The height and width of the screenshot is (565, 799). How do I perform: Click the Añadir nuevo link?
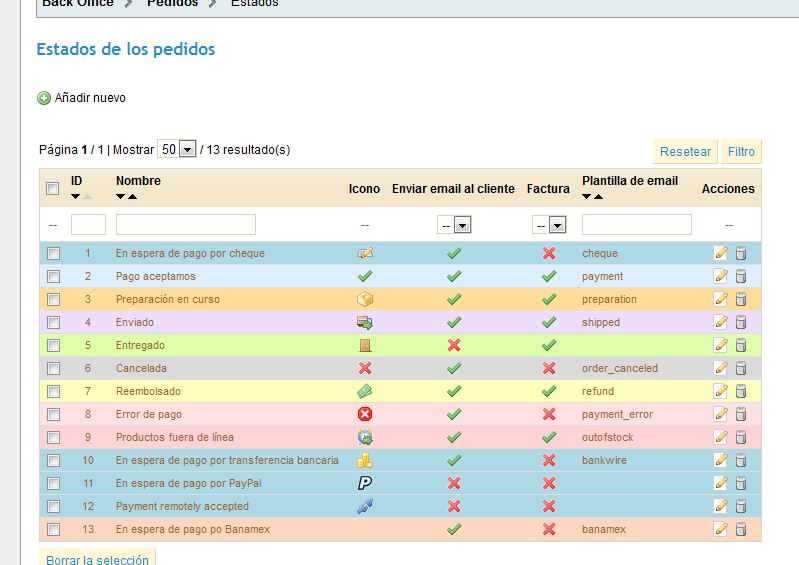90,98
